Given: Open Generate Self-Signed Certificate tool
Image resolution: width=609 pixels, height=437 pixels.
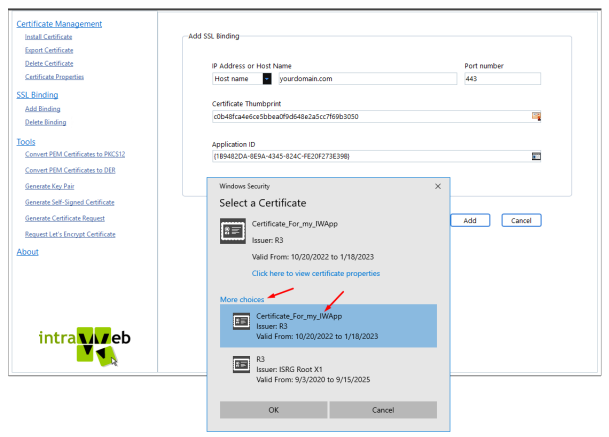Looking at the screenshot, I should tap(70, 202).
